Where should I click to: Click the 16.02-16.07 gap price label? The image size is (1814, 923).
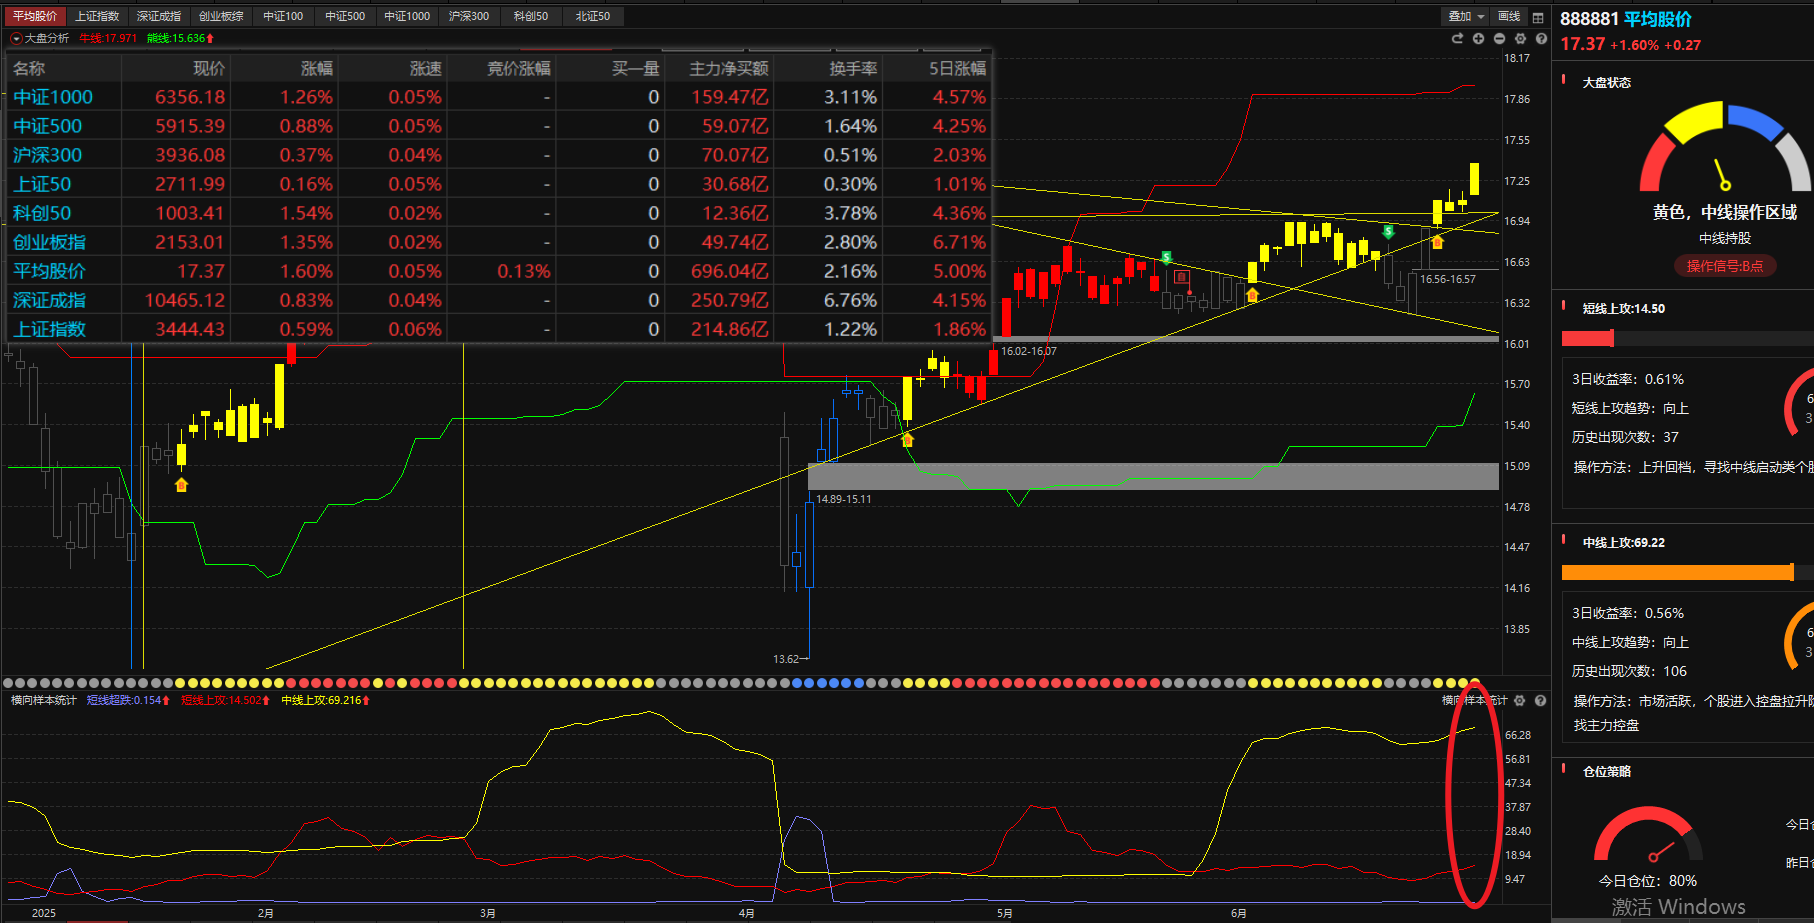click(1029, 351)
